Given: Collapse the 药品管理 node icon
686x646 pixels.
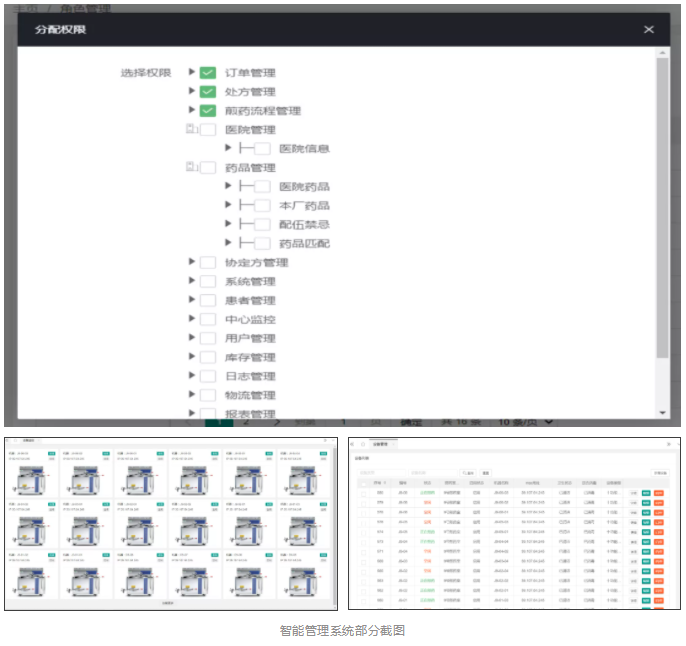Looking at the screenshot, I should (192, 168).
